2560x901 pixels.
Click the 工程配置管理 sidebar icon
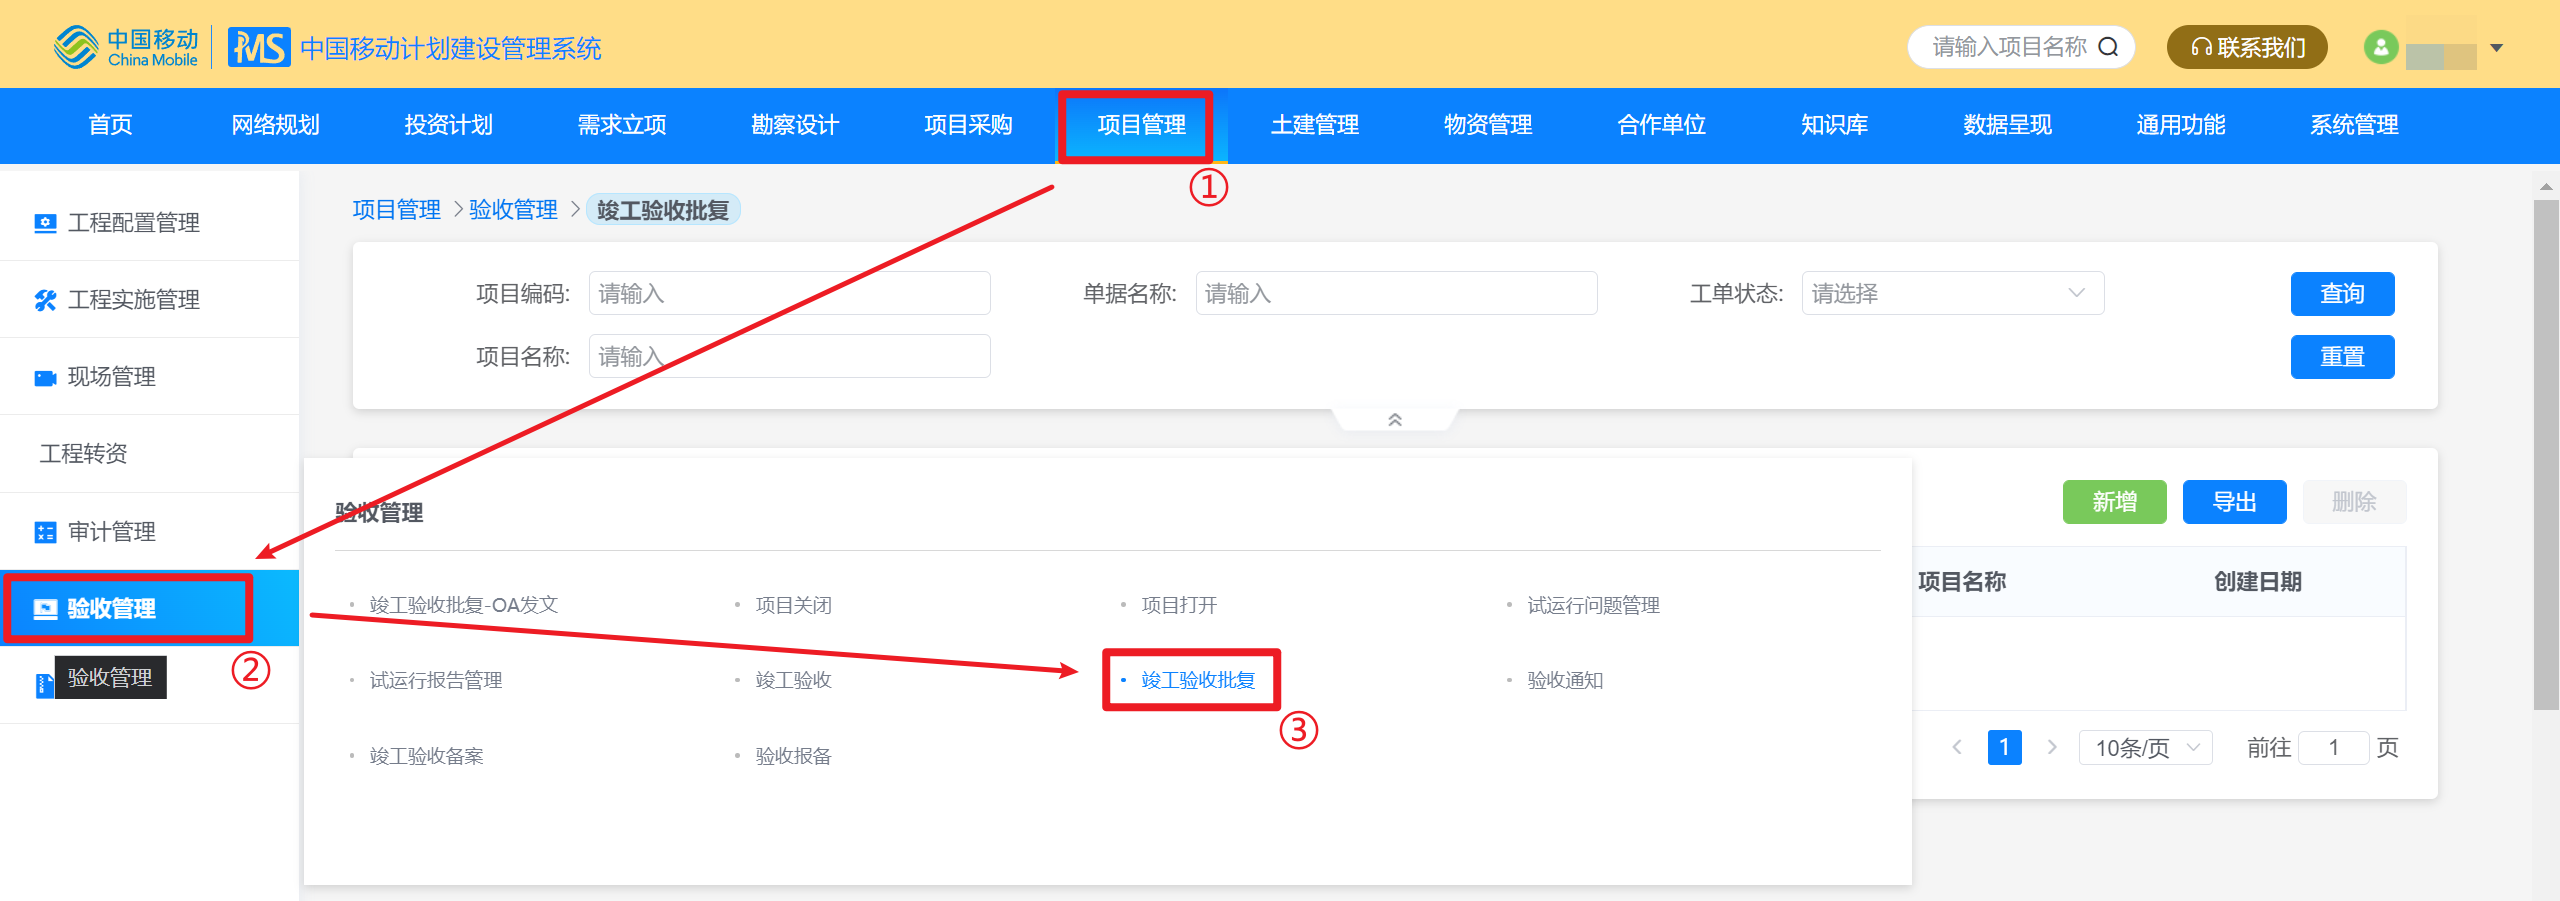tap(45, 223)
